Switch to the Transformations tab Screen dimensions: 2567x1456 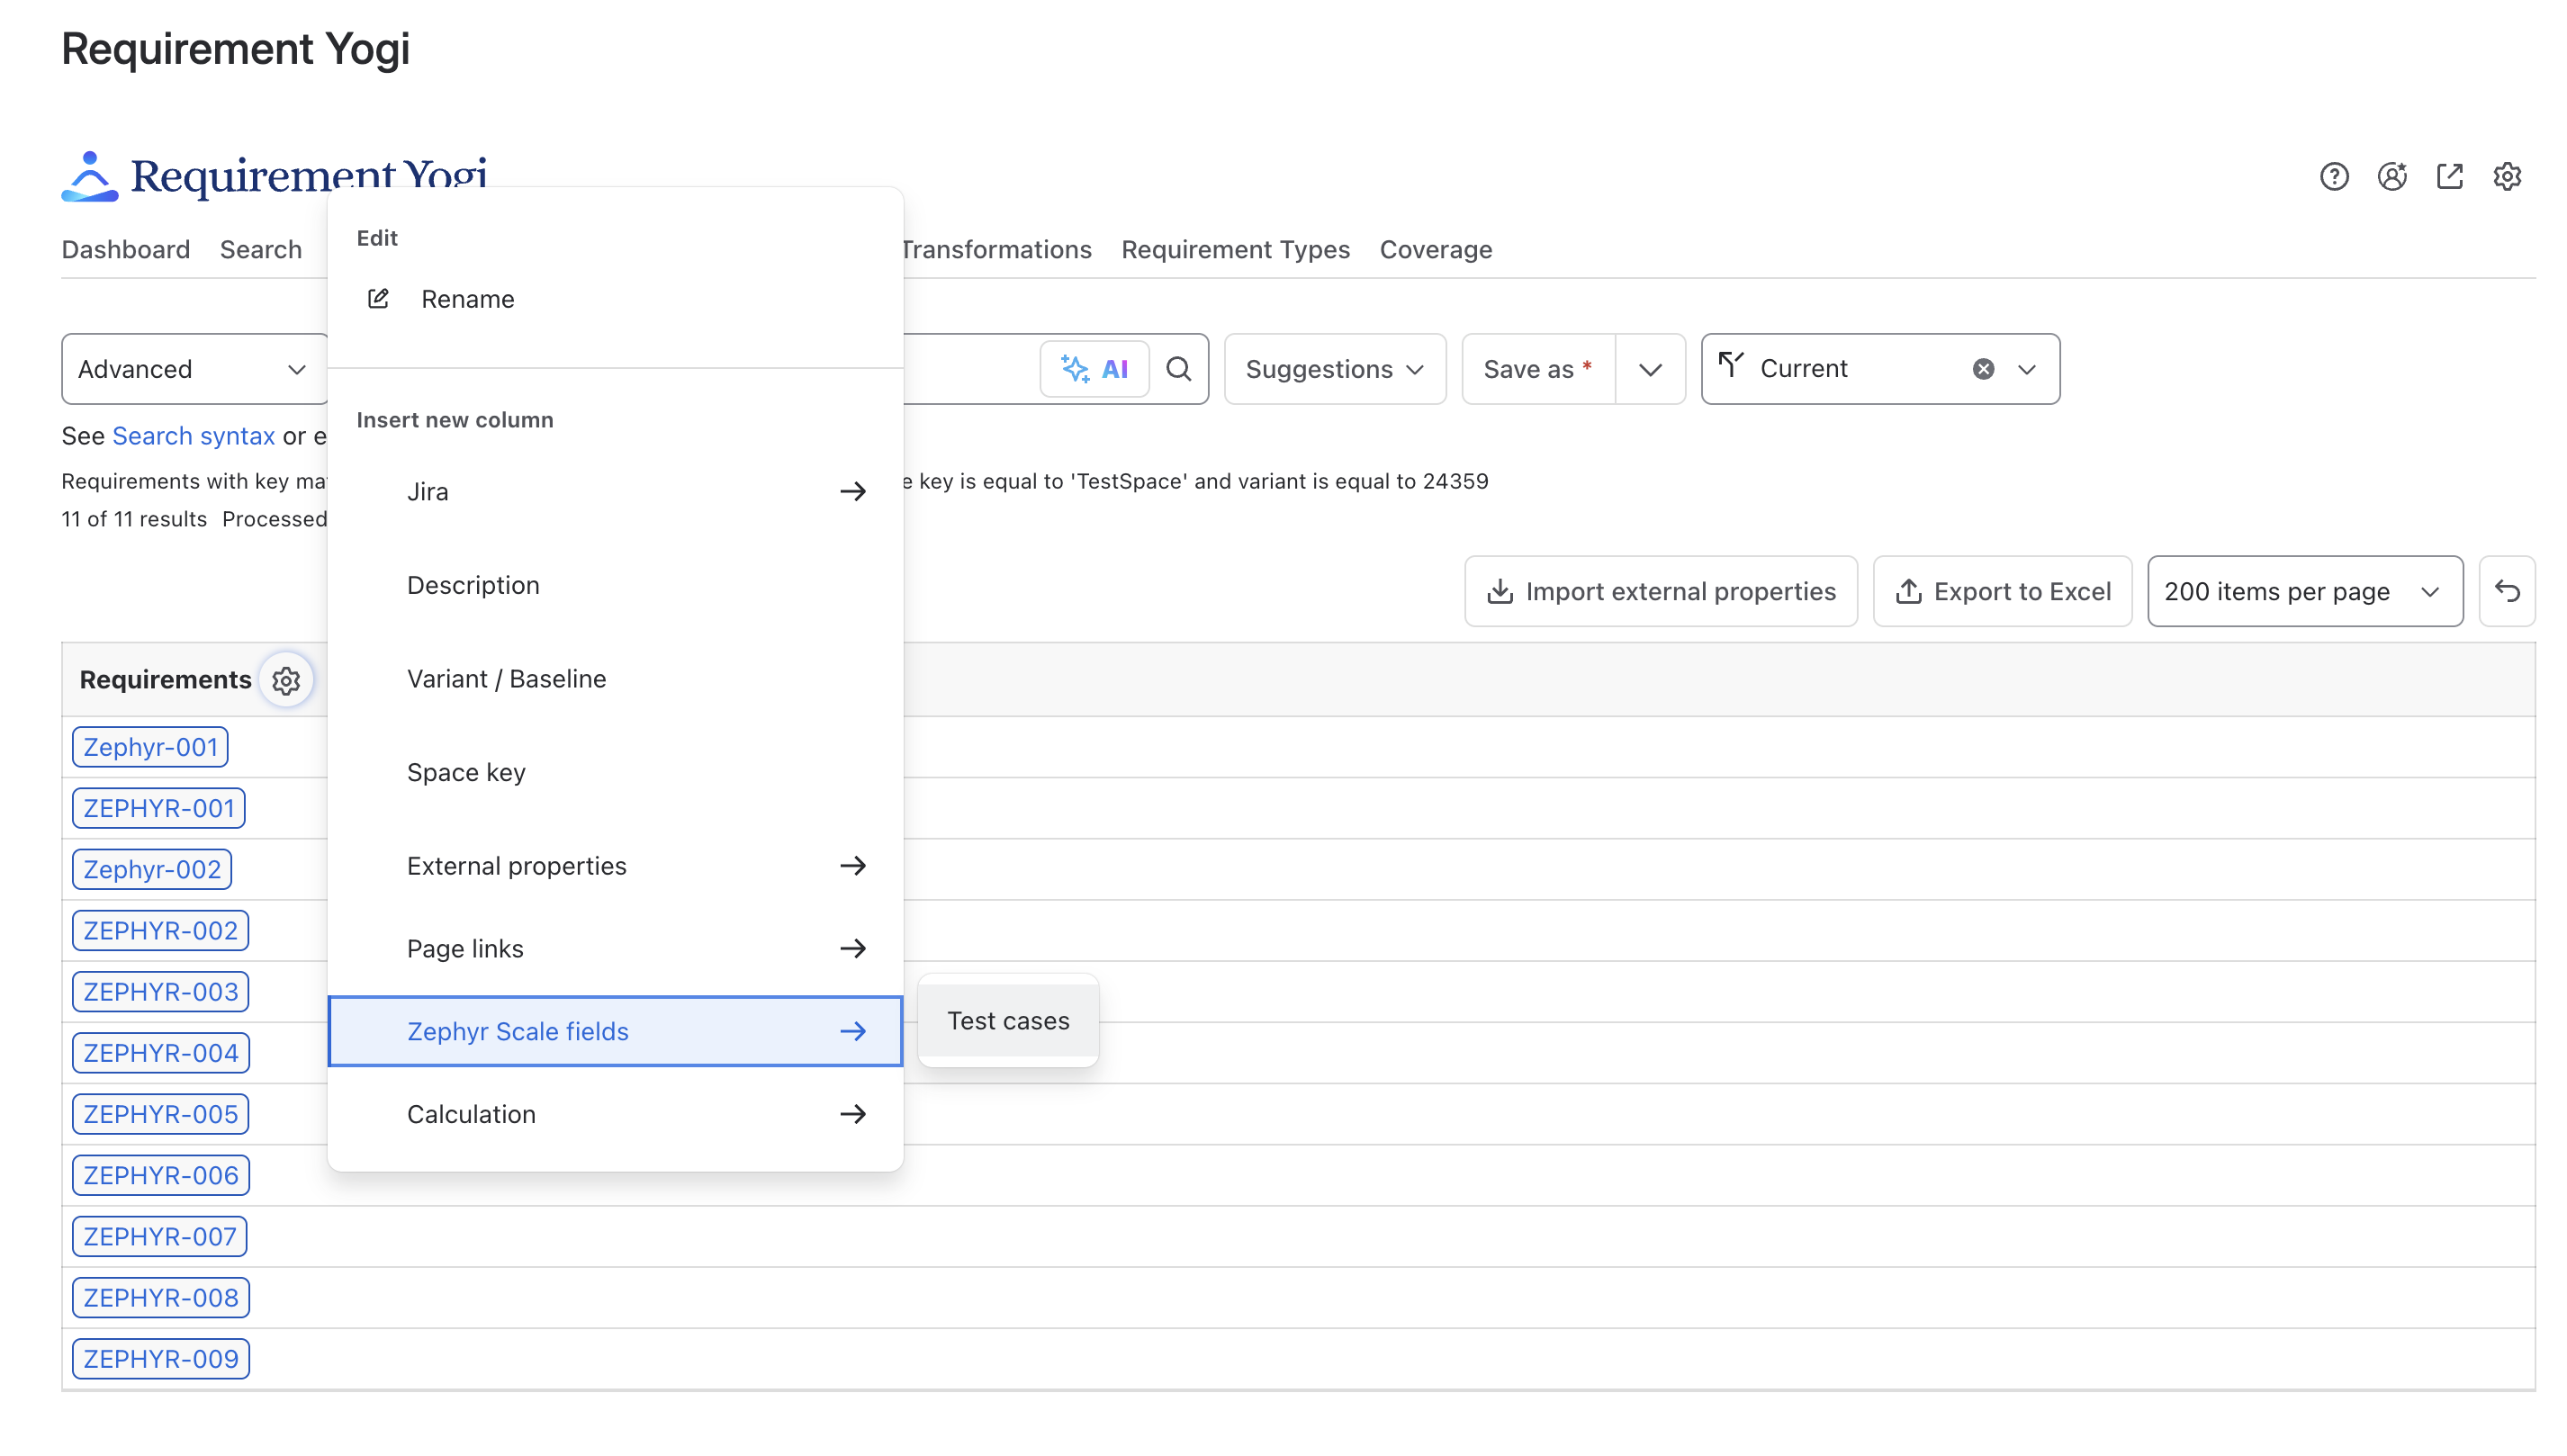[996, 250]
